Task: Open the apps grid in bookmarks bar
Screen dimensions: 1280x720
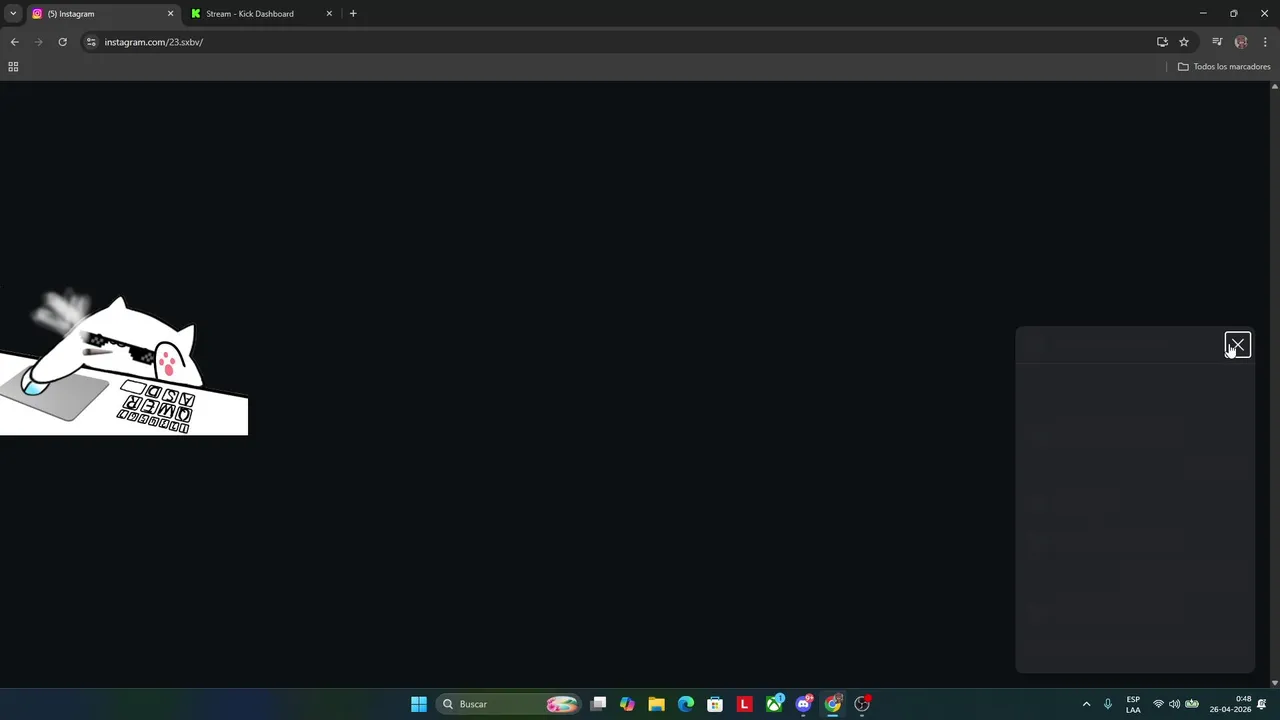Action: click(x=13, y=67)
